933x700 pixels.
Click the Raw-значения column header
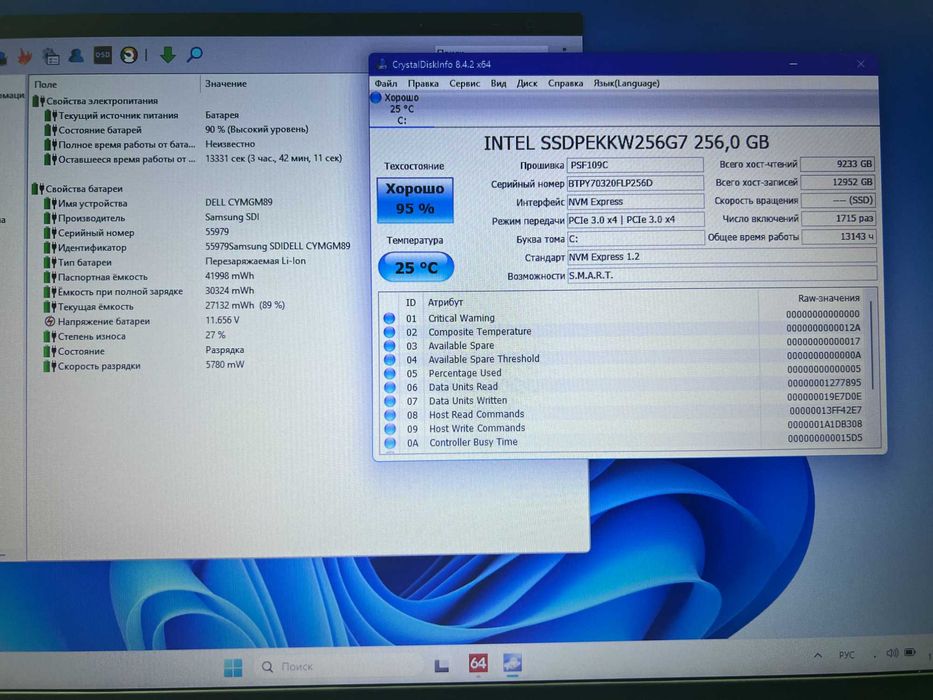(828, 298)
